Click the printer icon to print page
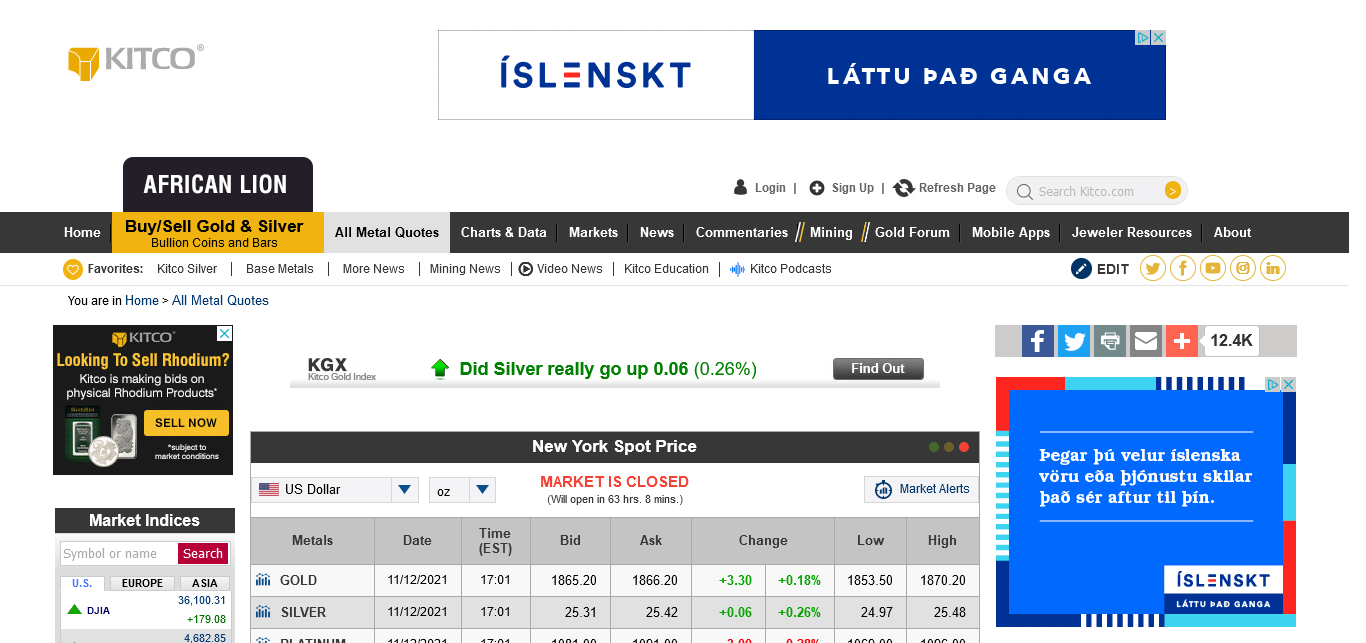This screenshot has height=643, width=1366. [x=1110, y=341]
